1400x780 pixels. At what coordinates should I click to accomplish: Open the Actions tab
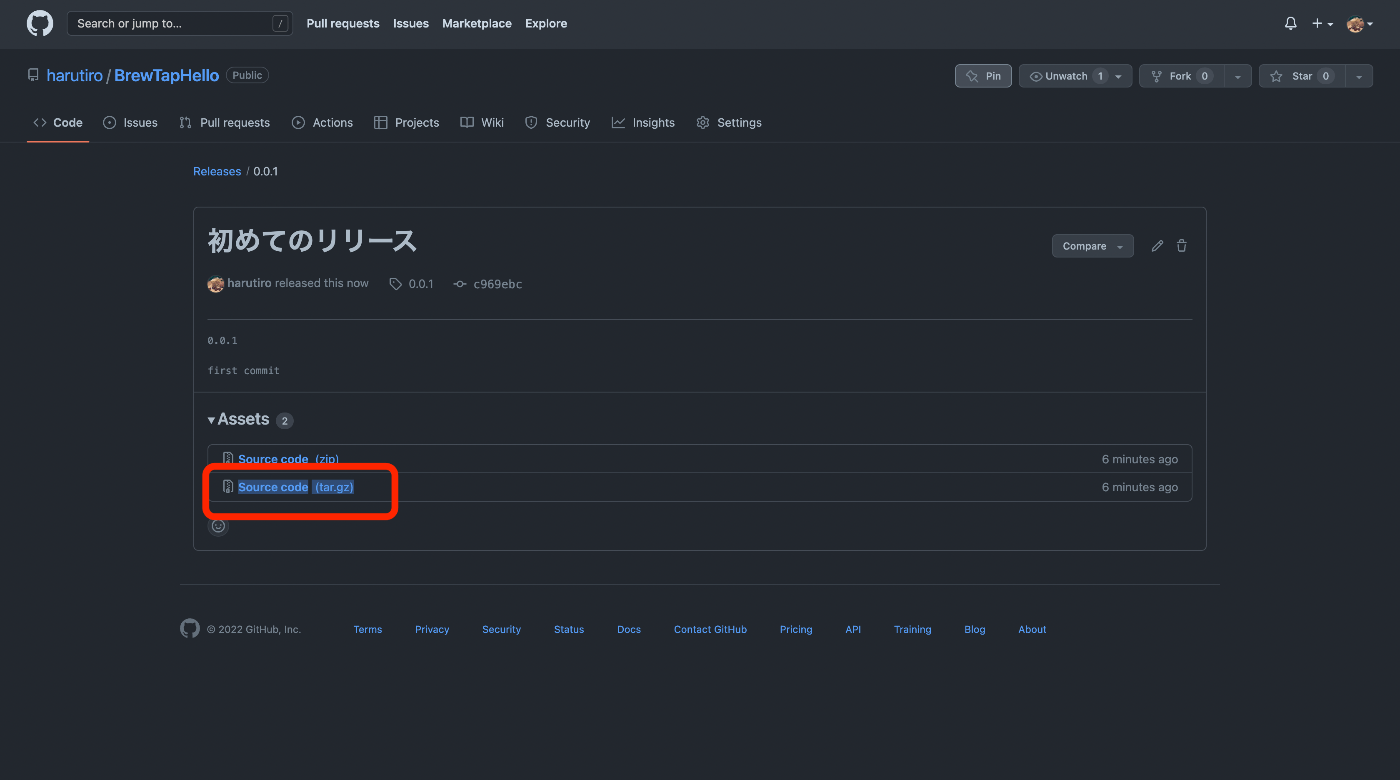click(x=322, y=123)
